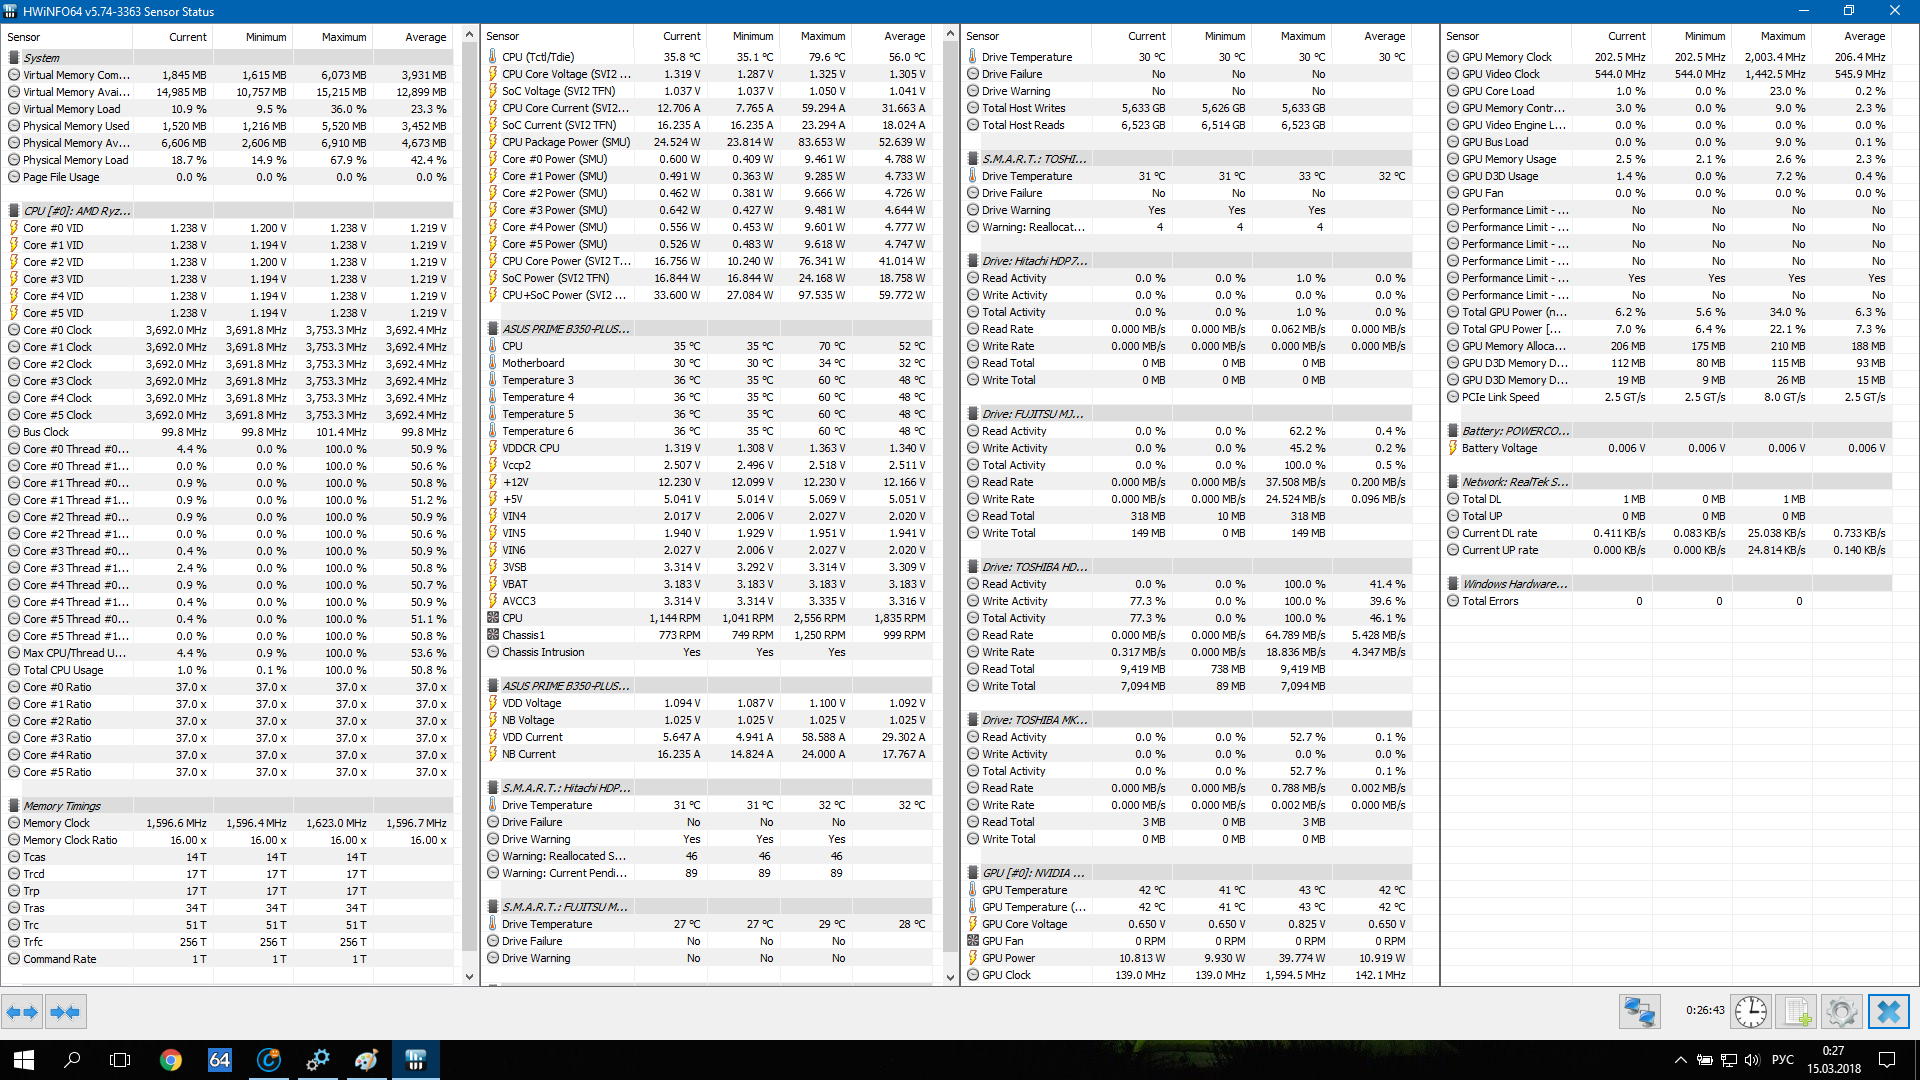Select the Memory Timings group header
The image size is (1920, 1080).
click(x=62, y=806)
